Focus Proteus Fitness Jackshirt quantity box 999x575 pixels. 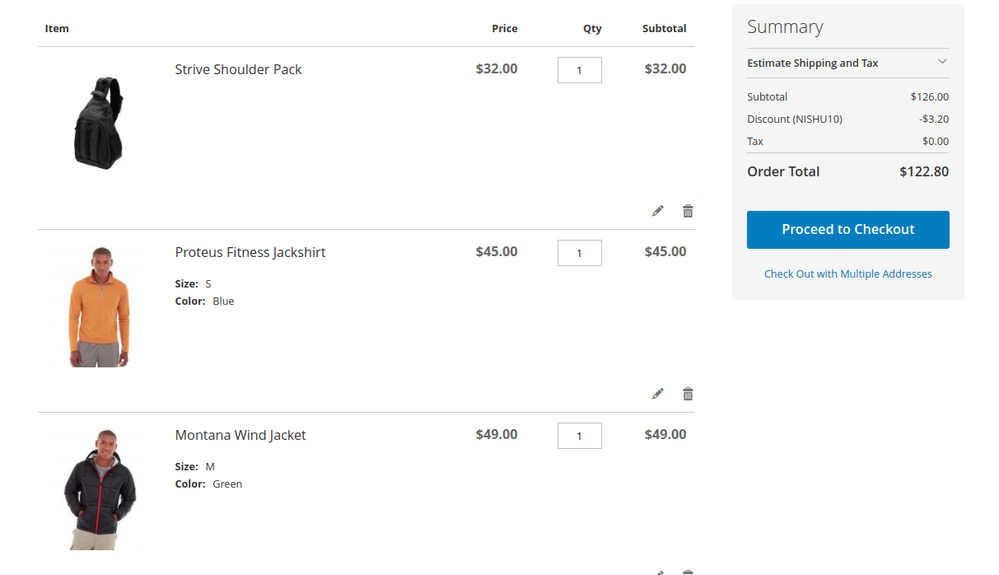(579, 253)
